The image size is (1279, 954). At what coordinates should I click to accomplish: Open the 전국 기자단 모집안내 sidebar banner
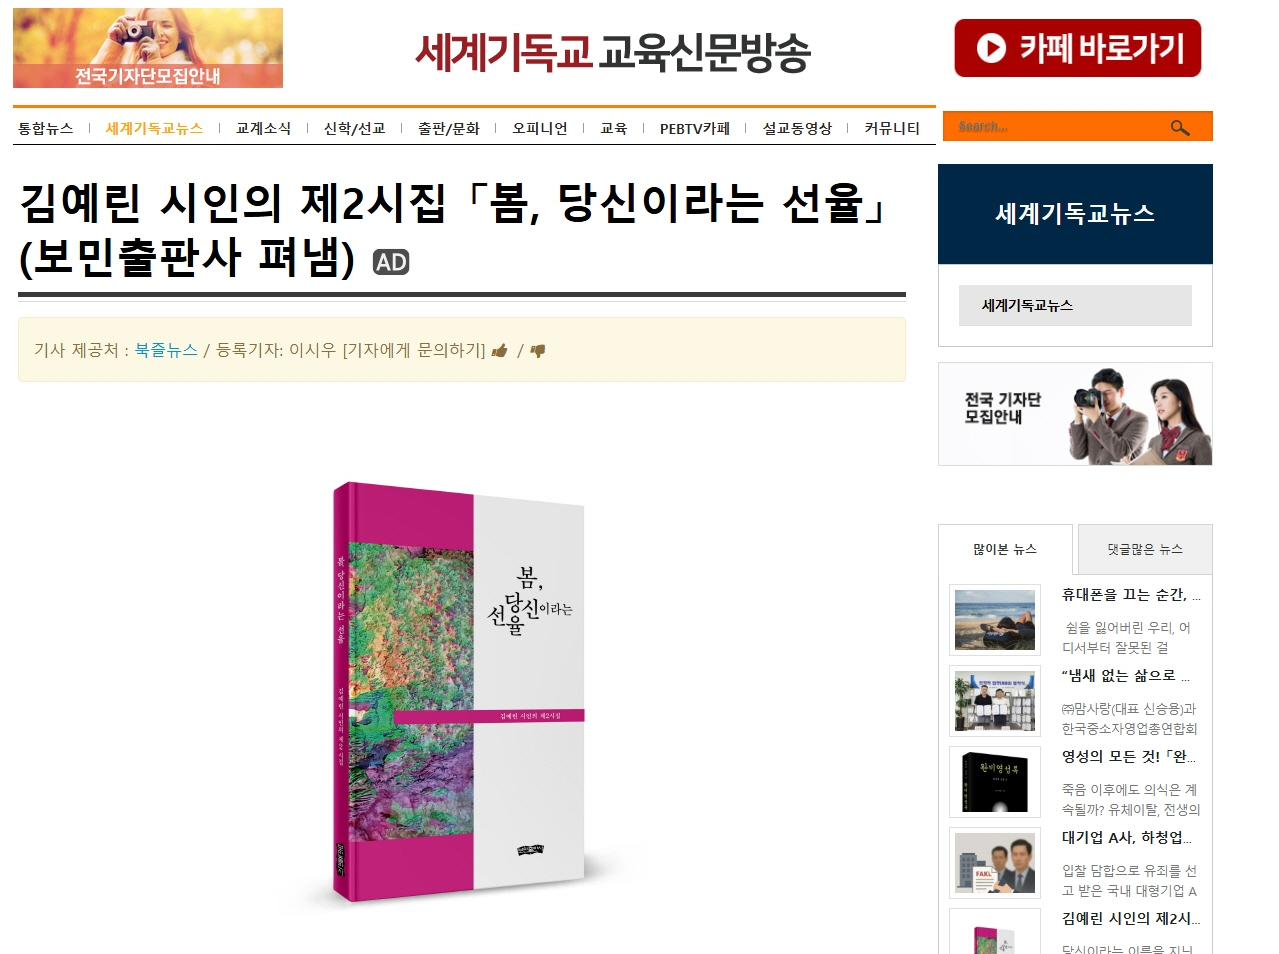point(1075,414)
